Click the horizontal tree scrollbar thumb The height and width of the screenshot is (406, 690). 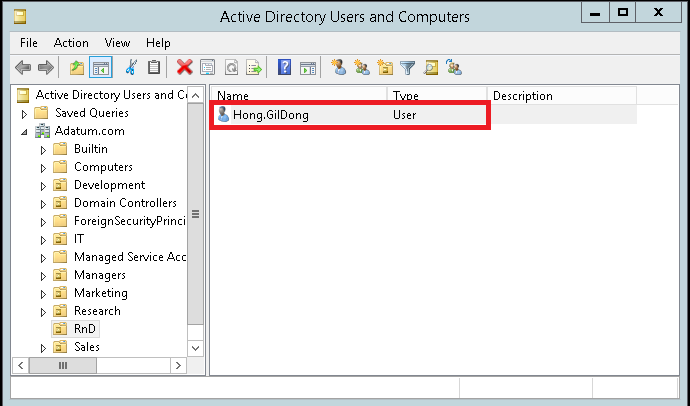63,365
